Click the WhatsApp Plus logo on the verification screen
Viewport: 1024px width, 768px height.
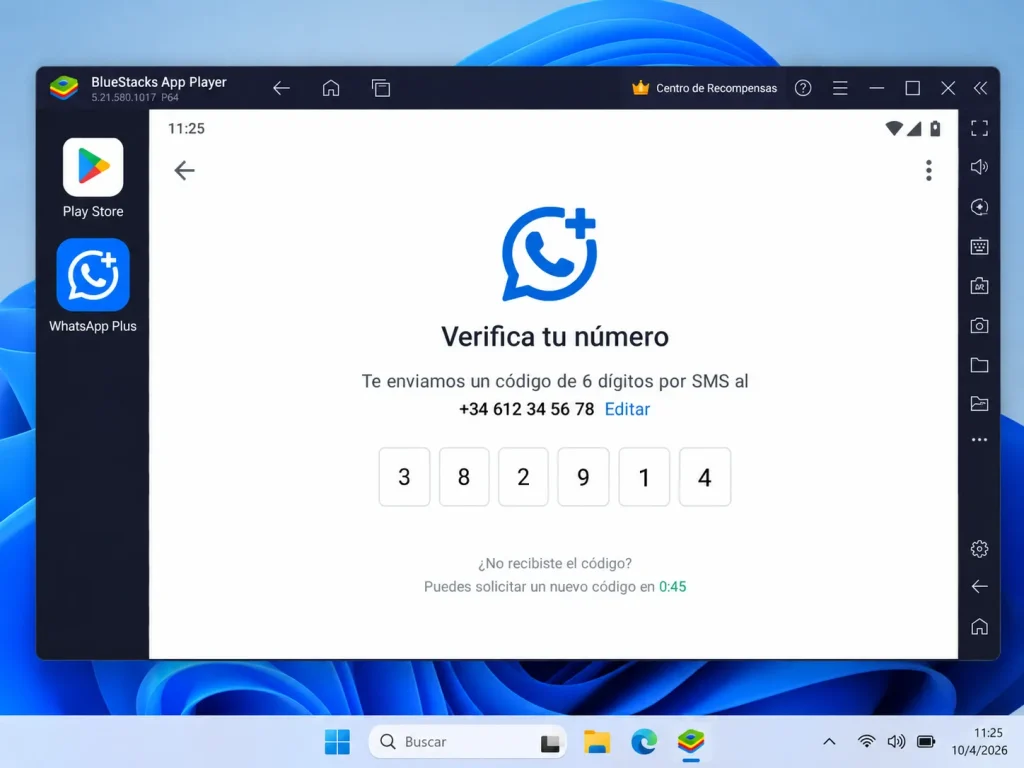coord(549,254)
